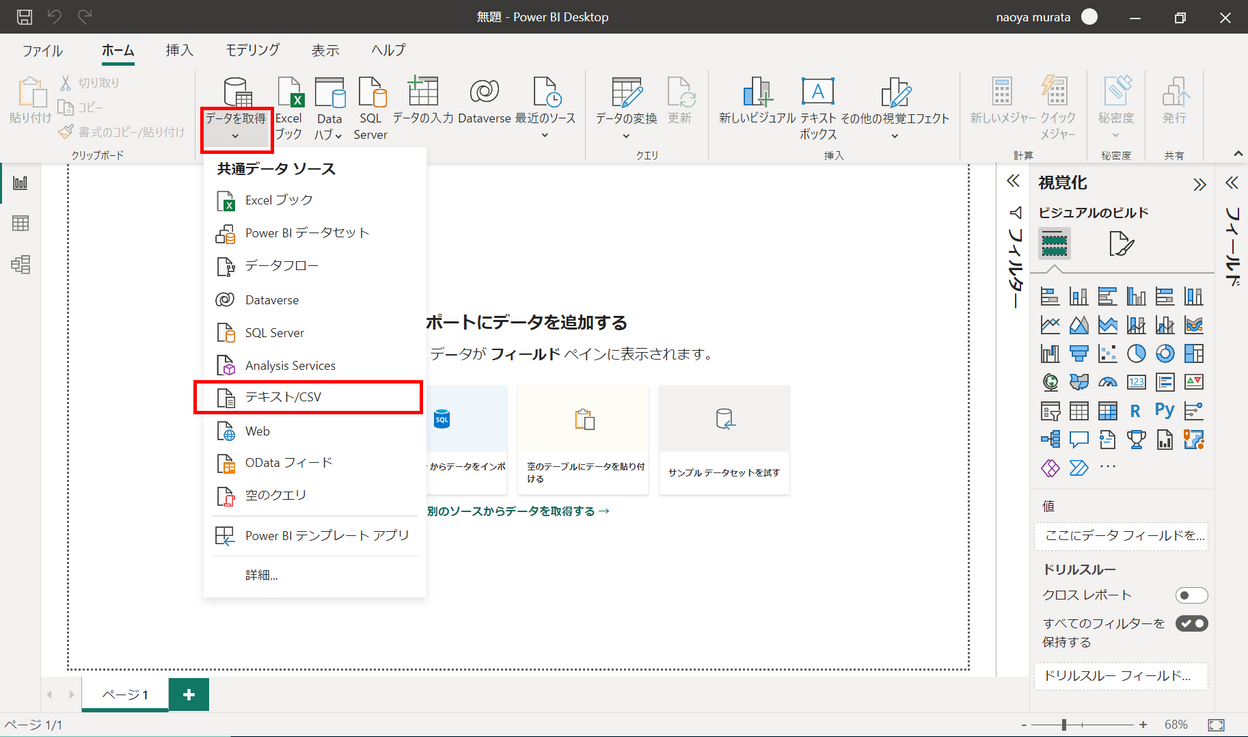Toggle the クロス レポート drillthrough switch
This screenshot has height=737, width=1248.
(1192, 596)
